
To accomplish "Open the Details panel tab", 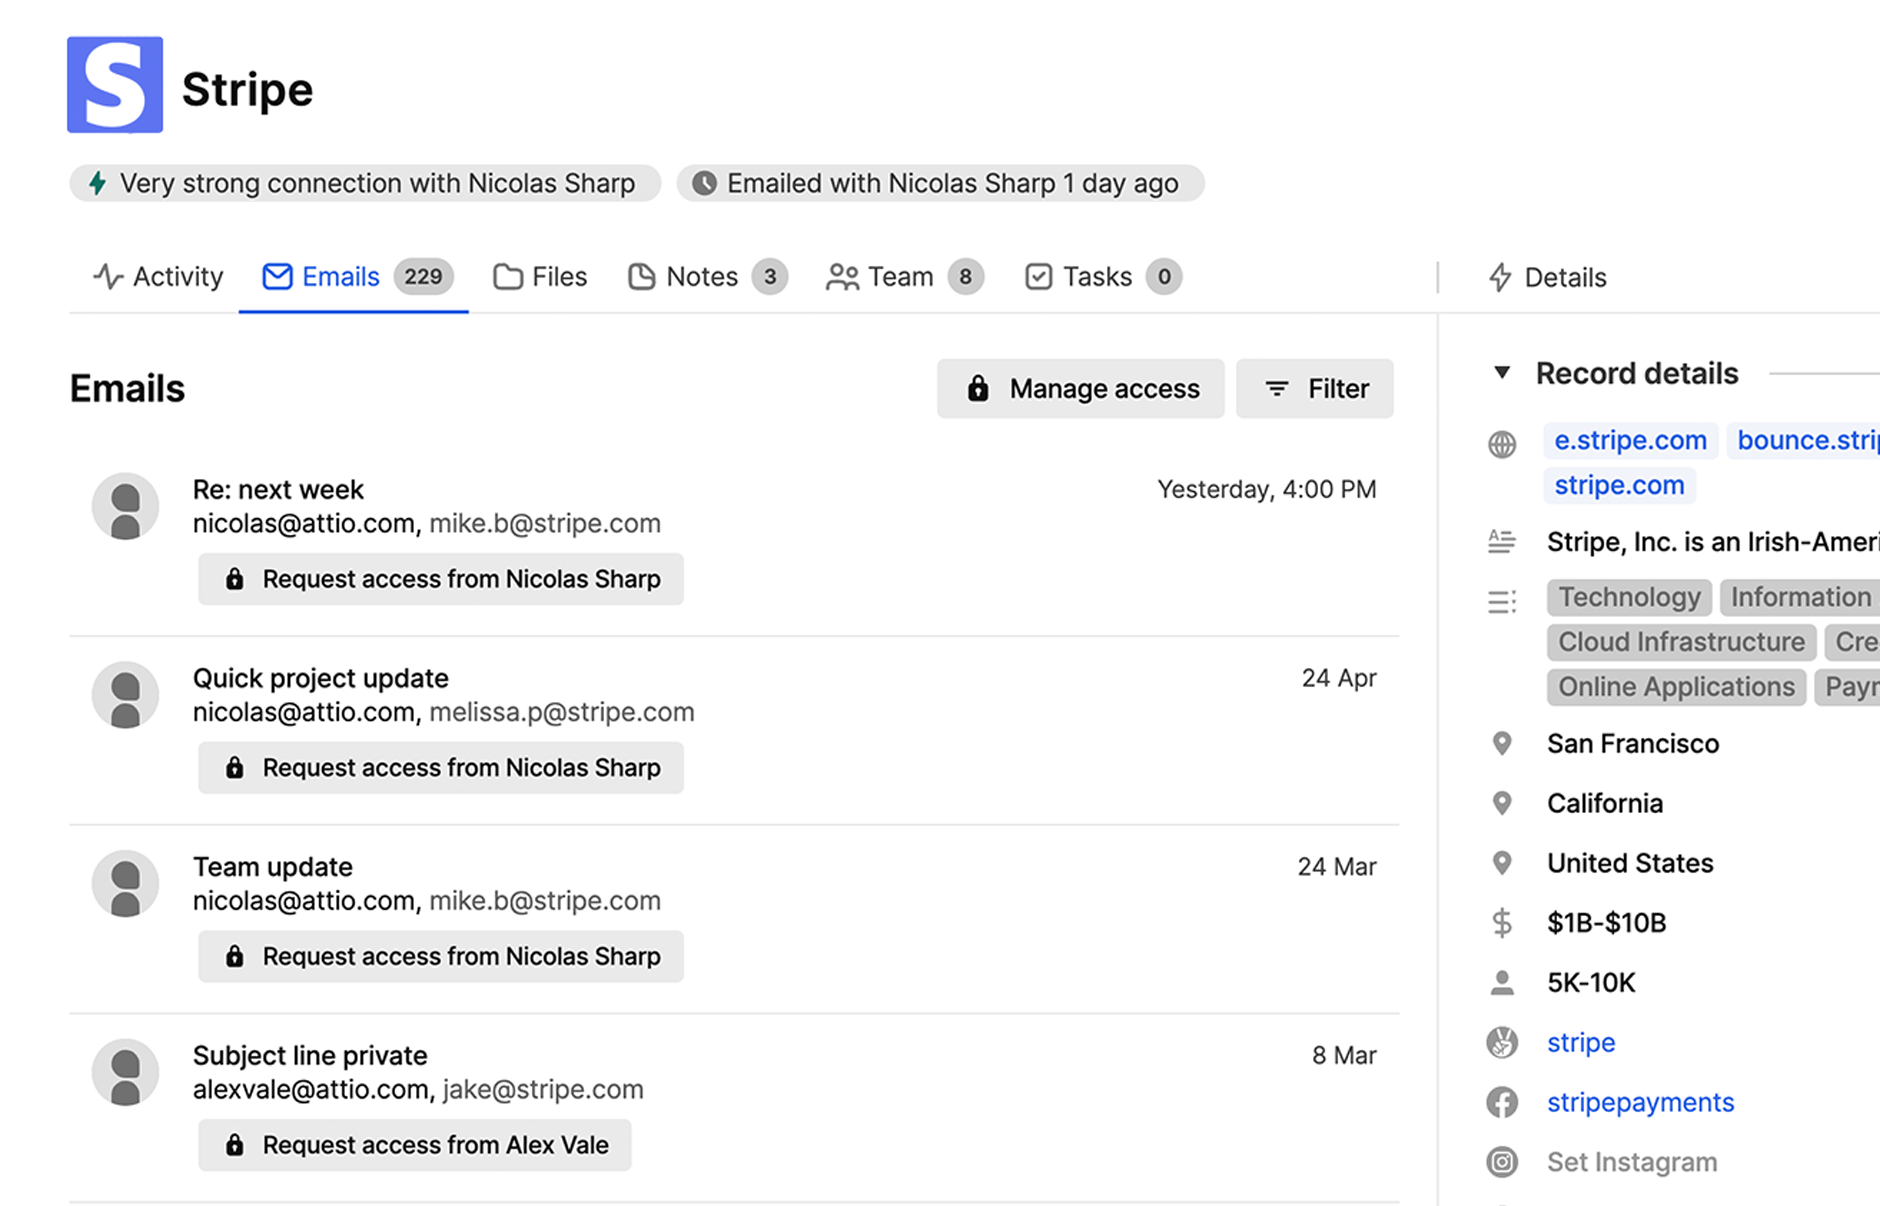I will point(1547,277).
